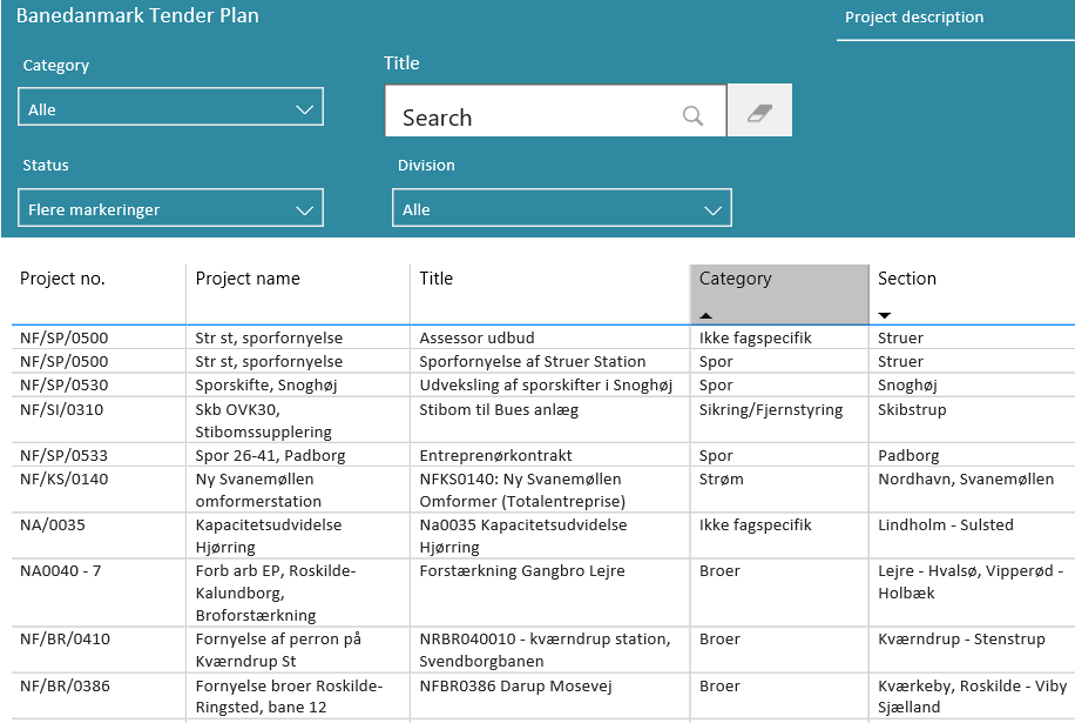Click the Title column header
This screenshot has height=723, width=1075.
tap(436, 279)
